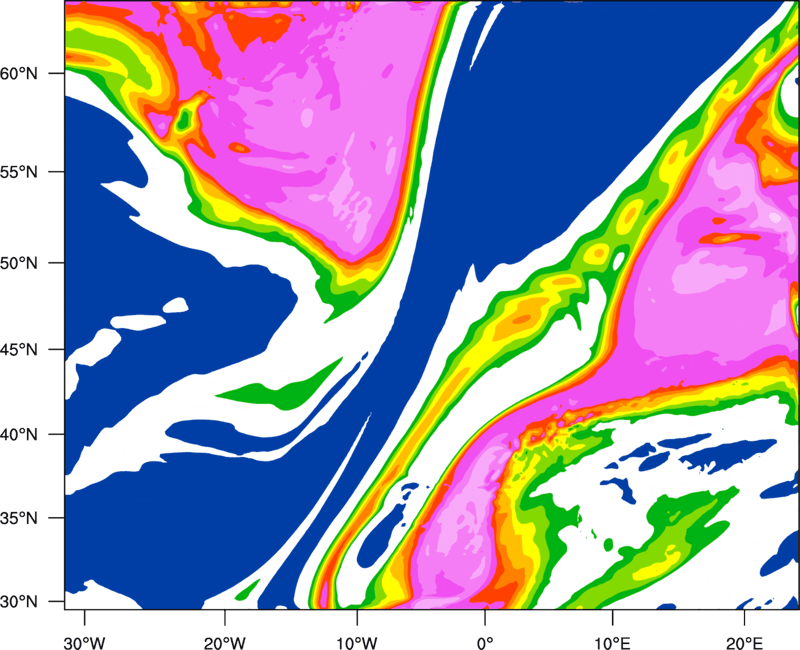Click the 30°N latitude label

pyautogui.click(x=19, y=602)
